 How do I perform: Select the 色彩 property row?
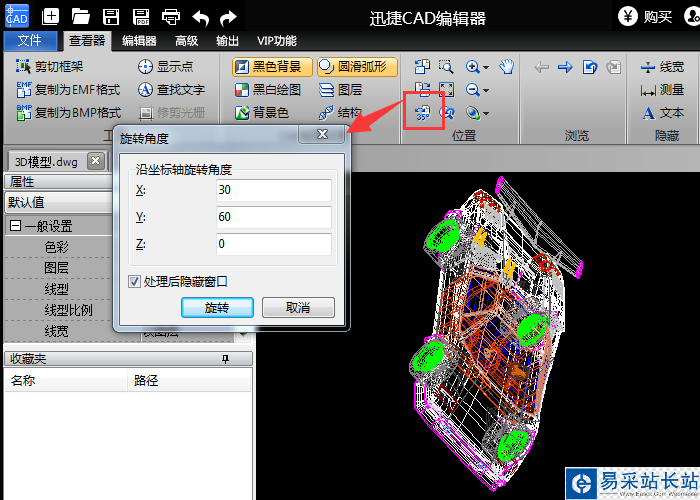tap(57, 247)
